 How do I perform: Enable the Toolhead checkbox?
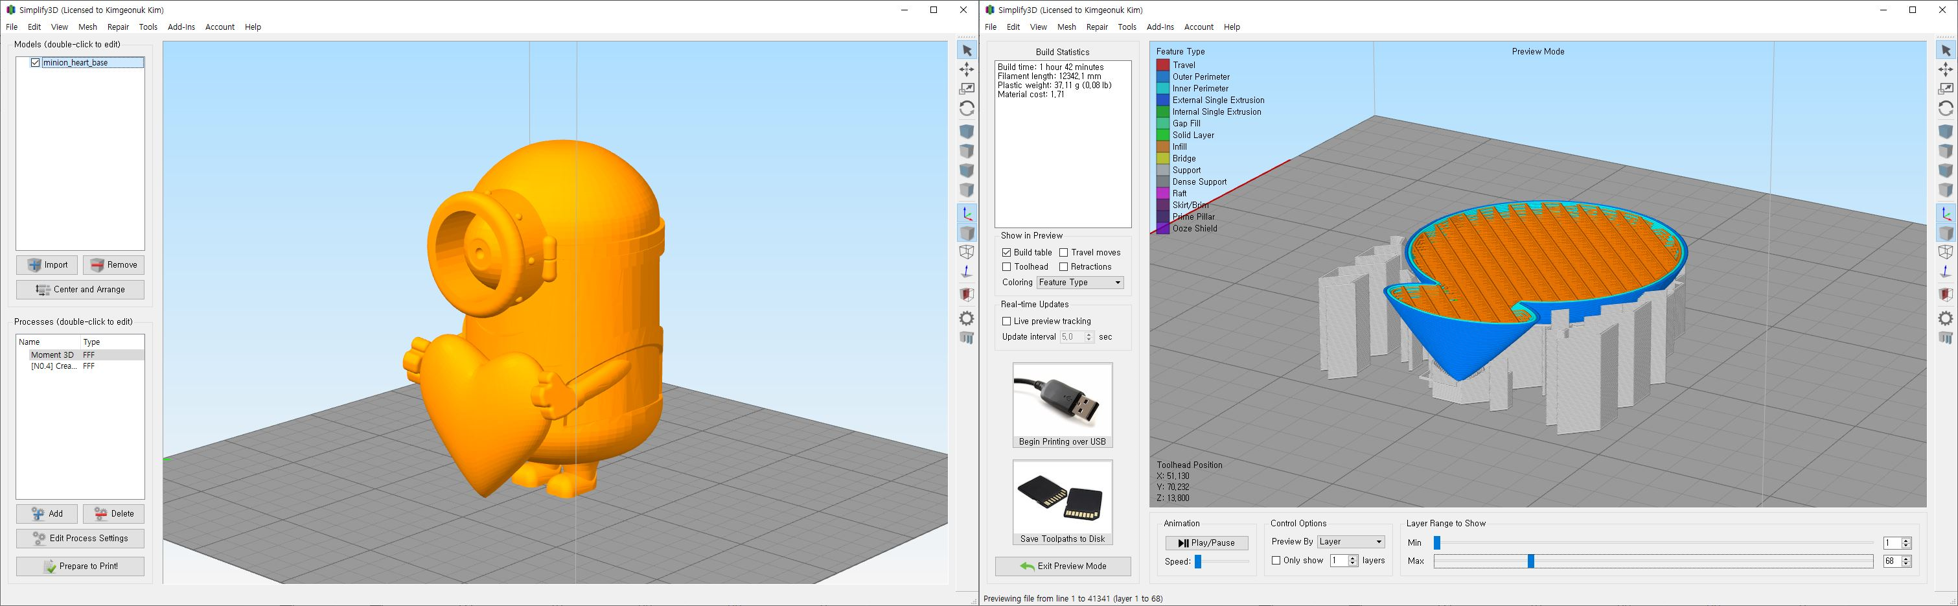pyautogui.click(x=1006, y=267)
